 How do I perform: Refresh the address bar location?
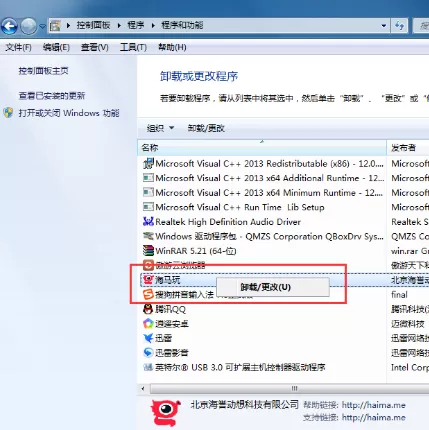[399, 26]
